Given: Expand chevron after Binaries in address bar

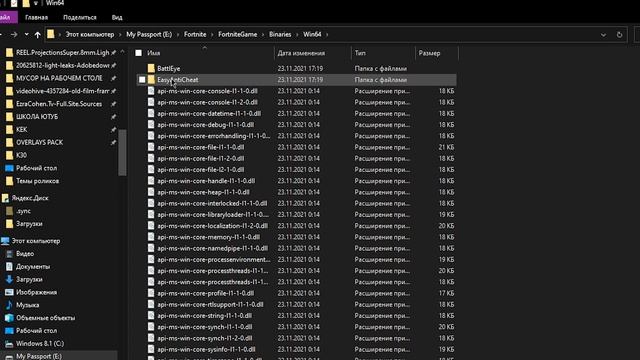Looking at the screenshot, I should [297, 35].
